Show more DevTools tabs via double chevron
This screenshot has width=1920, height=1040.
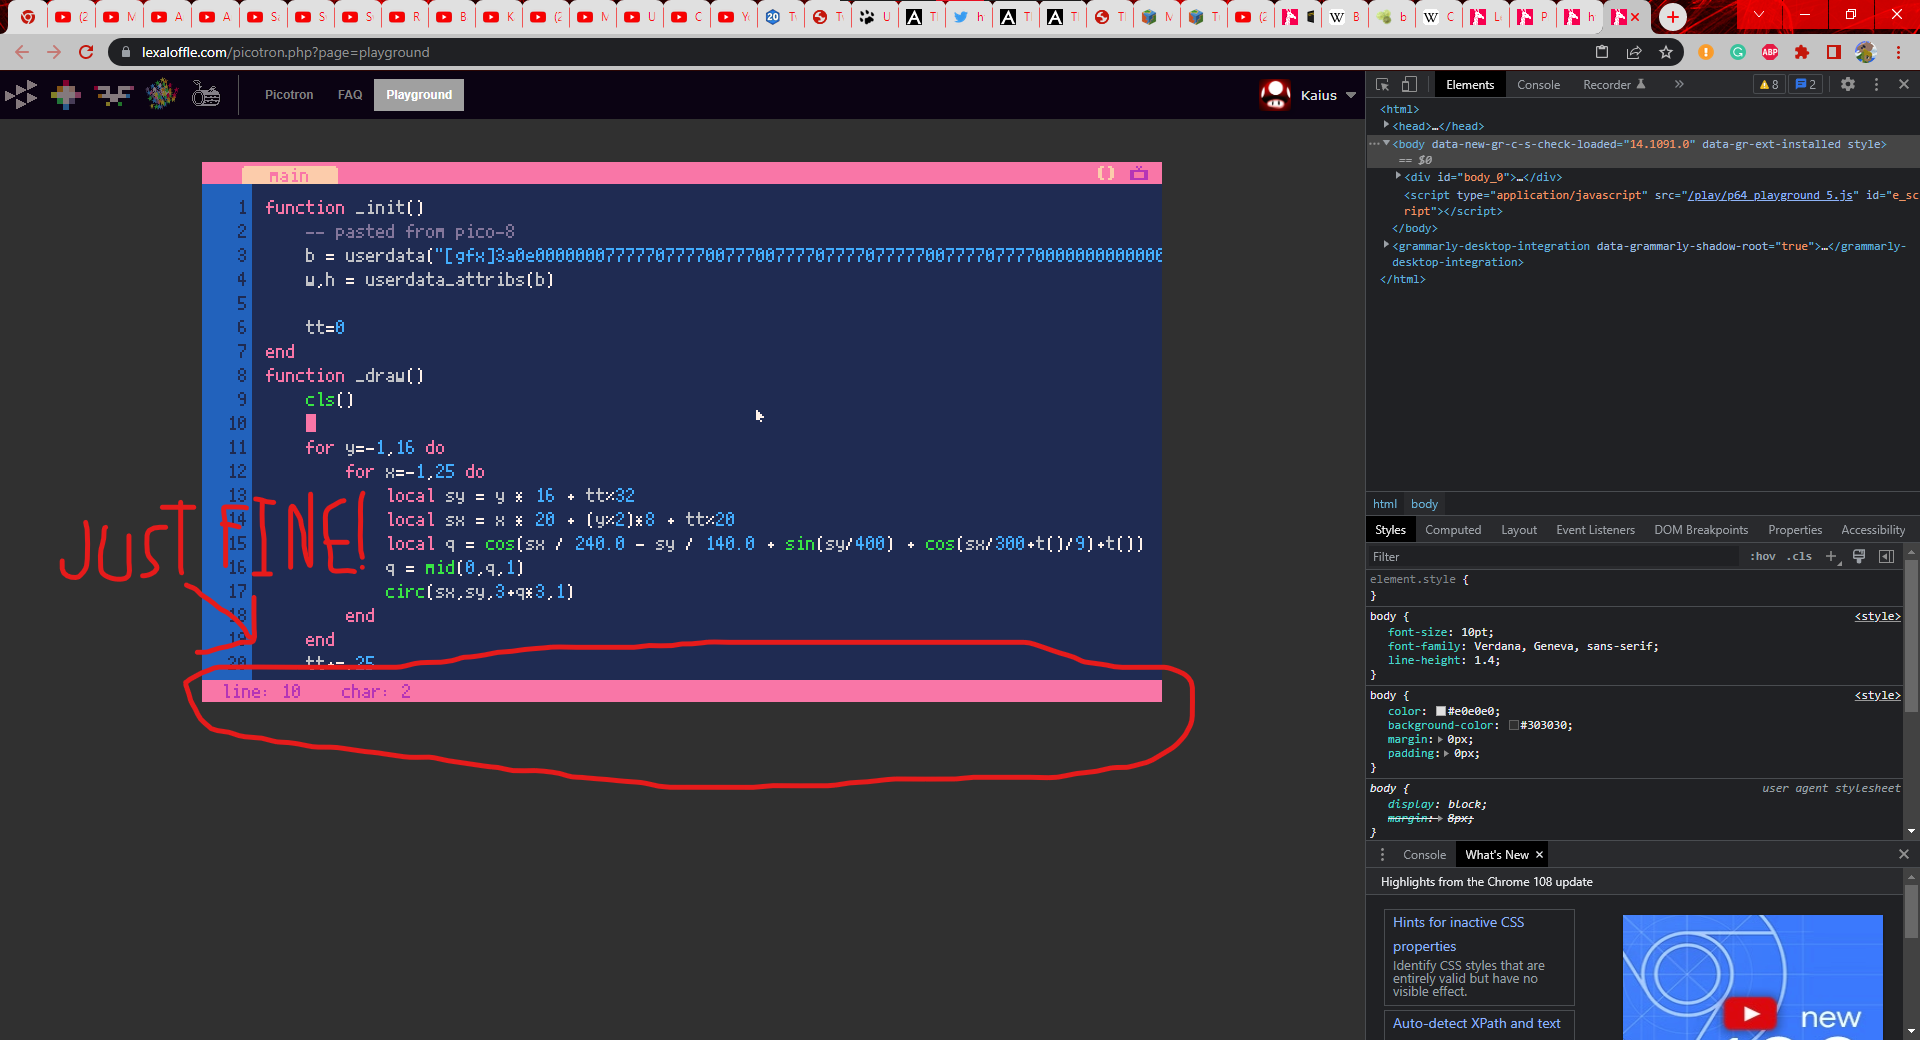1679,85
